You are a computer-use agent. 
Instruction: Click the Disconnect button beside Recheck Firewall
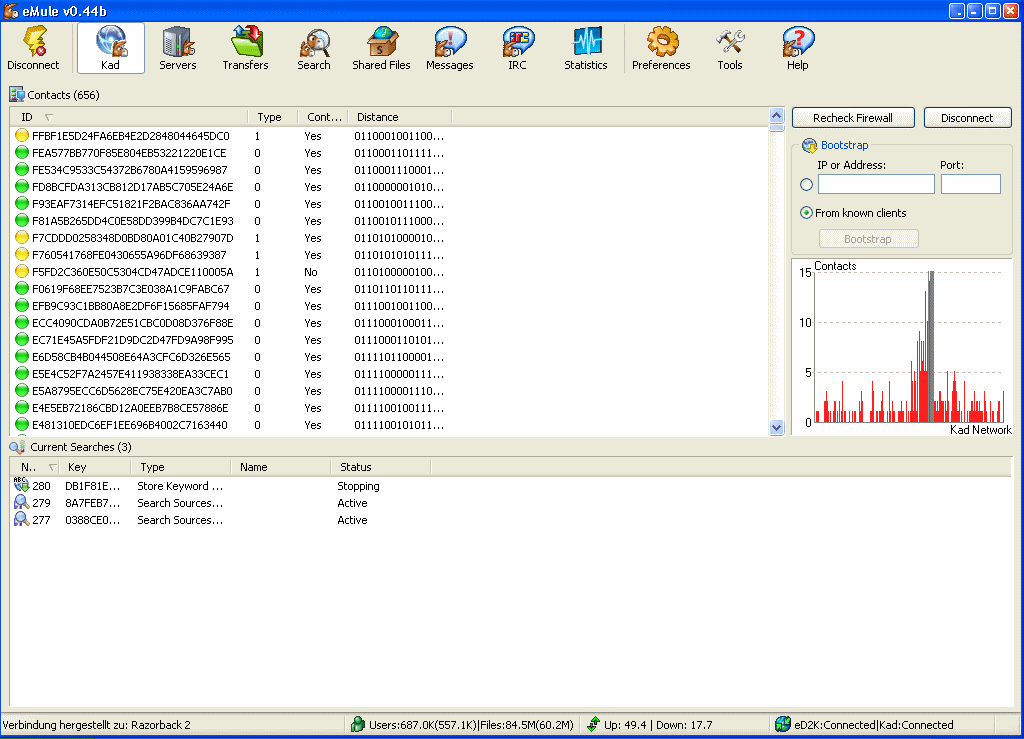(967, 118)
